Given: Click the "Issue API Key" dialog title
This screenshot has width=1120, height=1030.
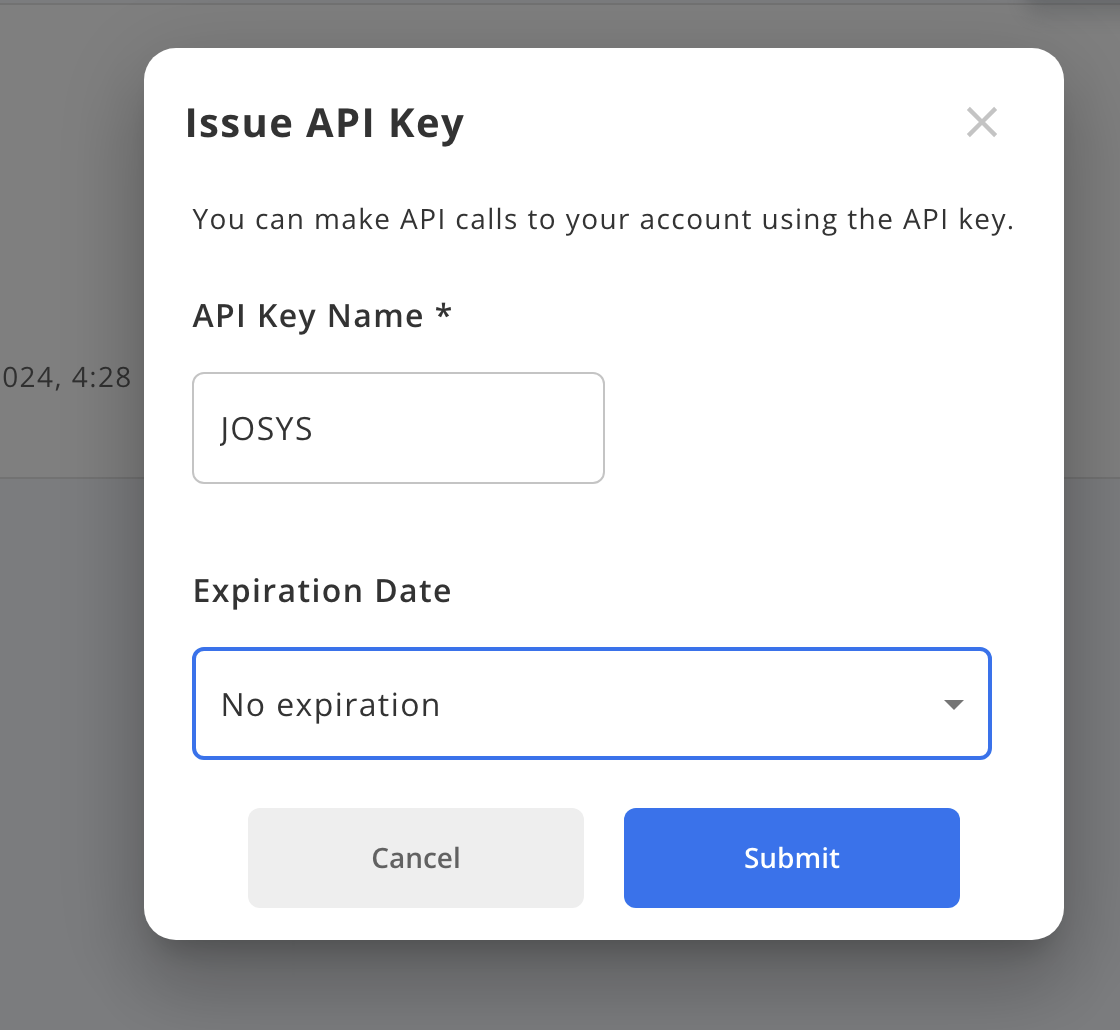Looking at the screenshot, I should 325,124.
